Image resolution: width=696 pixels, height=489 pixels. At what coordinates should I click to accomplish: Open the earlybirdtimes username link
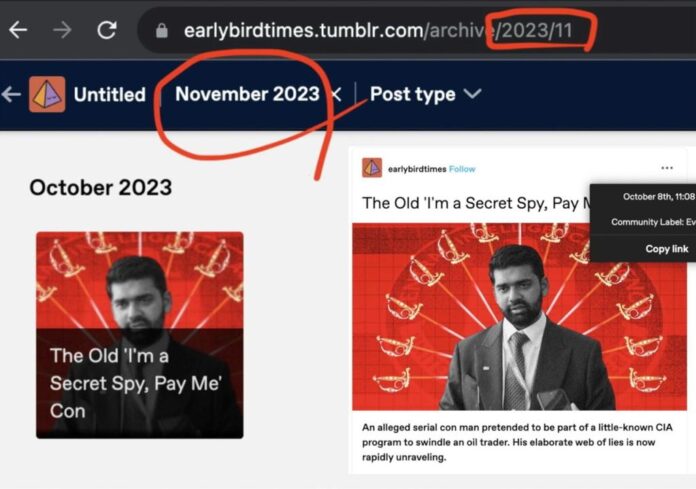(x=416, y=169)
